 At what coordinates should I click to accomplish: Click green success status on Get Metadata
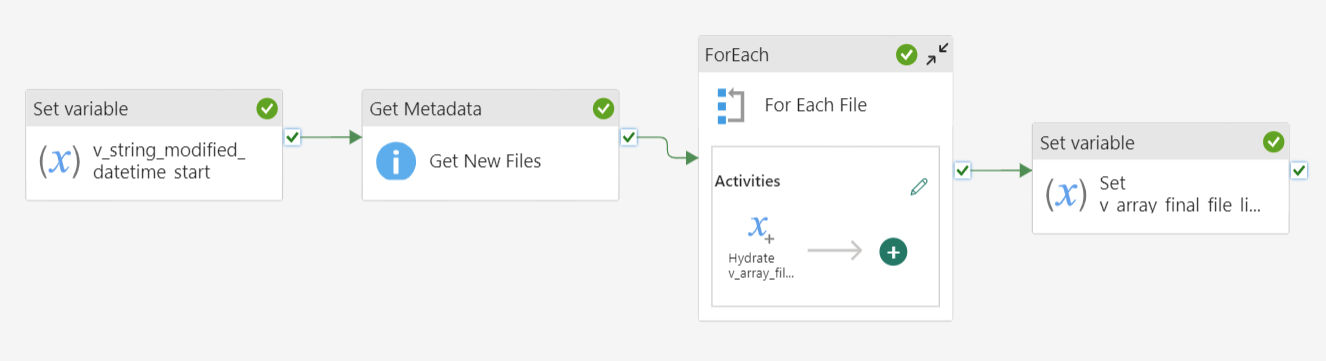click(603, 108)
